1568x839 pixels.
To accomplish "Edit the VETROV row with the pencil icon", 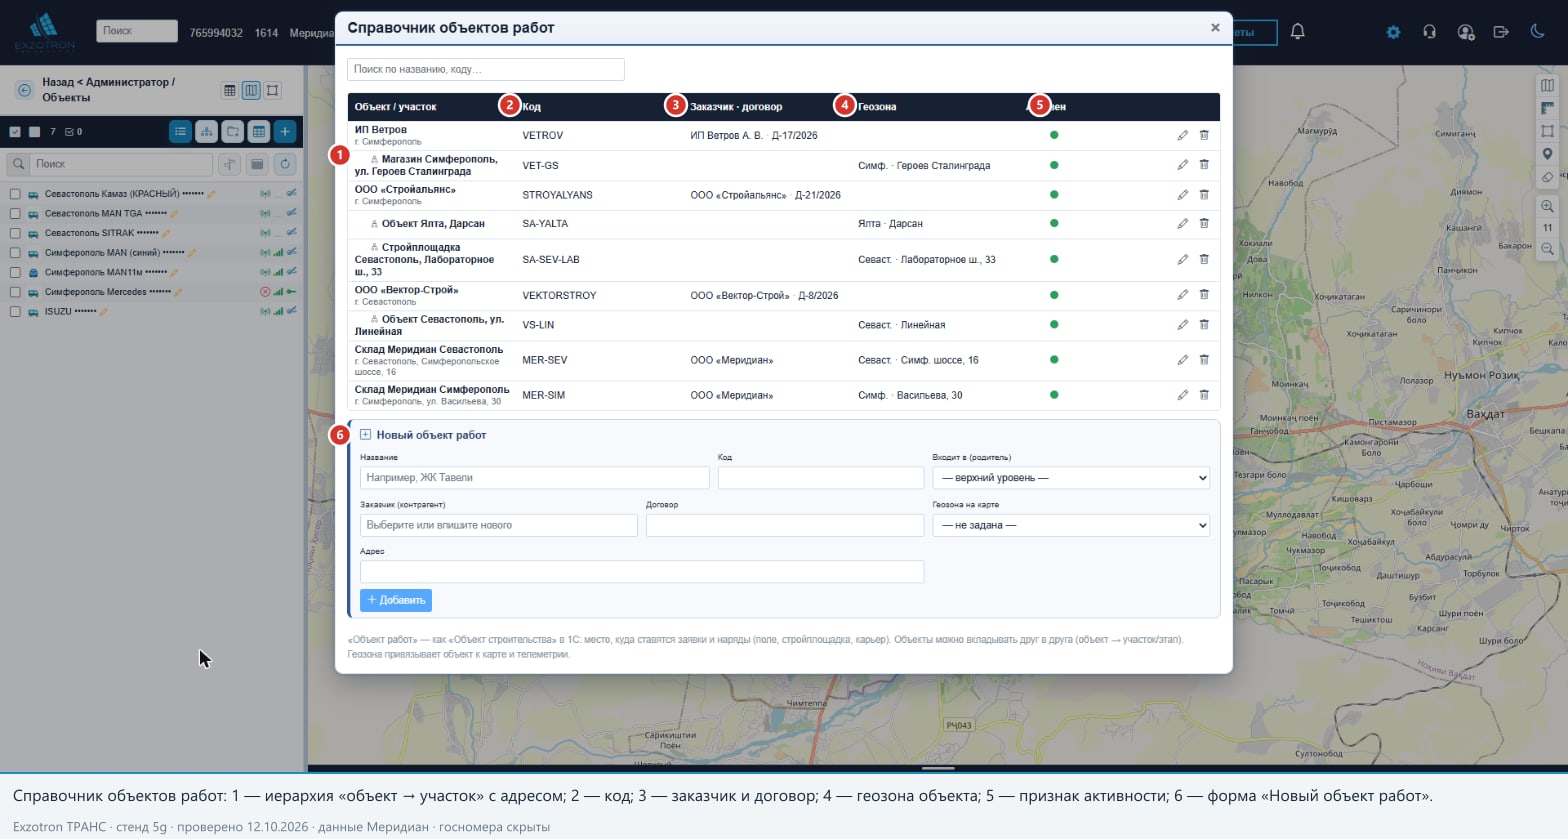I will coord(1182,135).
